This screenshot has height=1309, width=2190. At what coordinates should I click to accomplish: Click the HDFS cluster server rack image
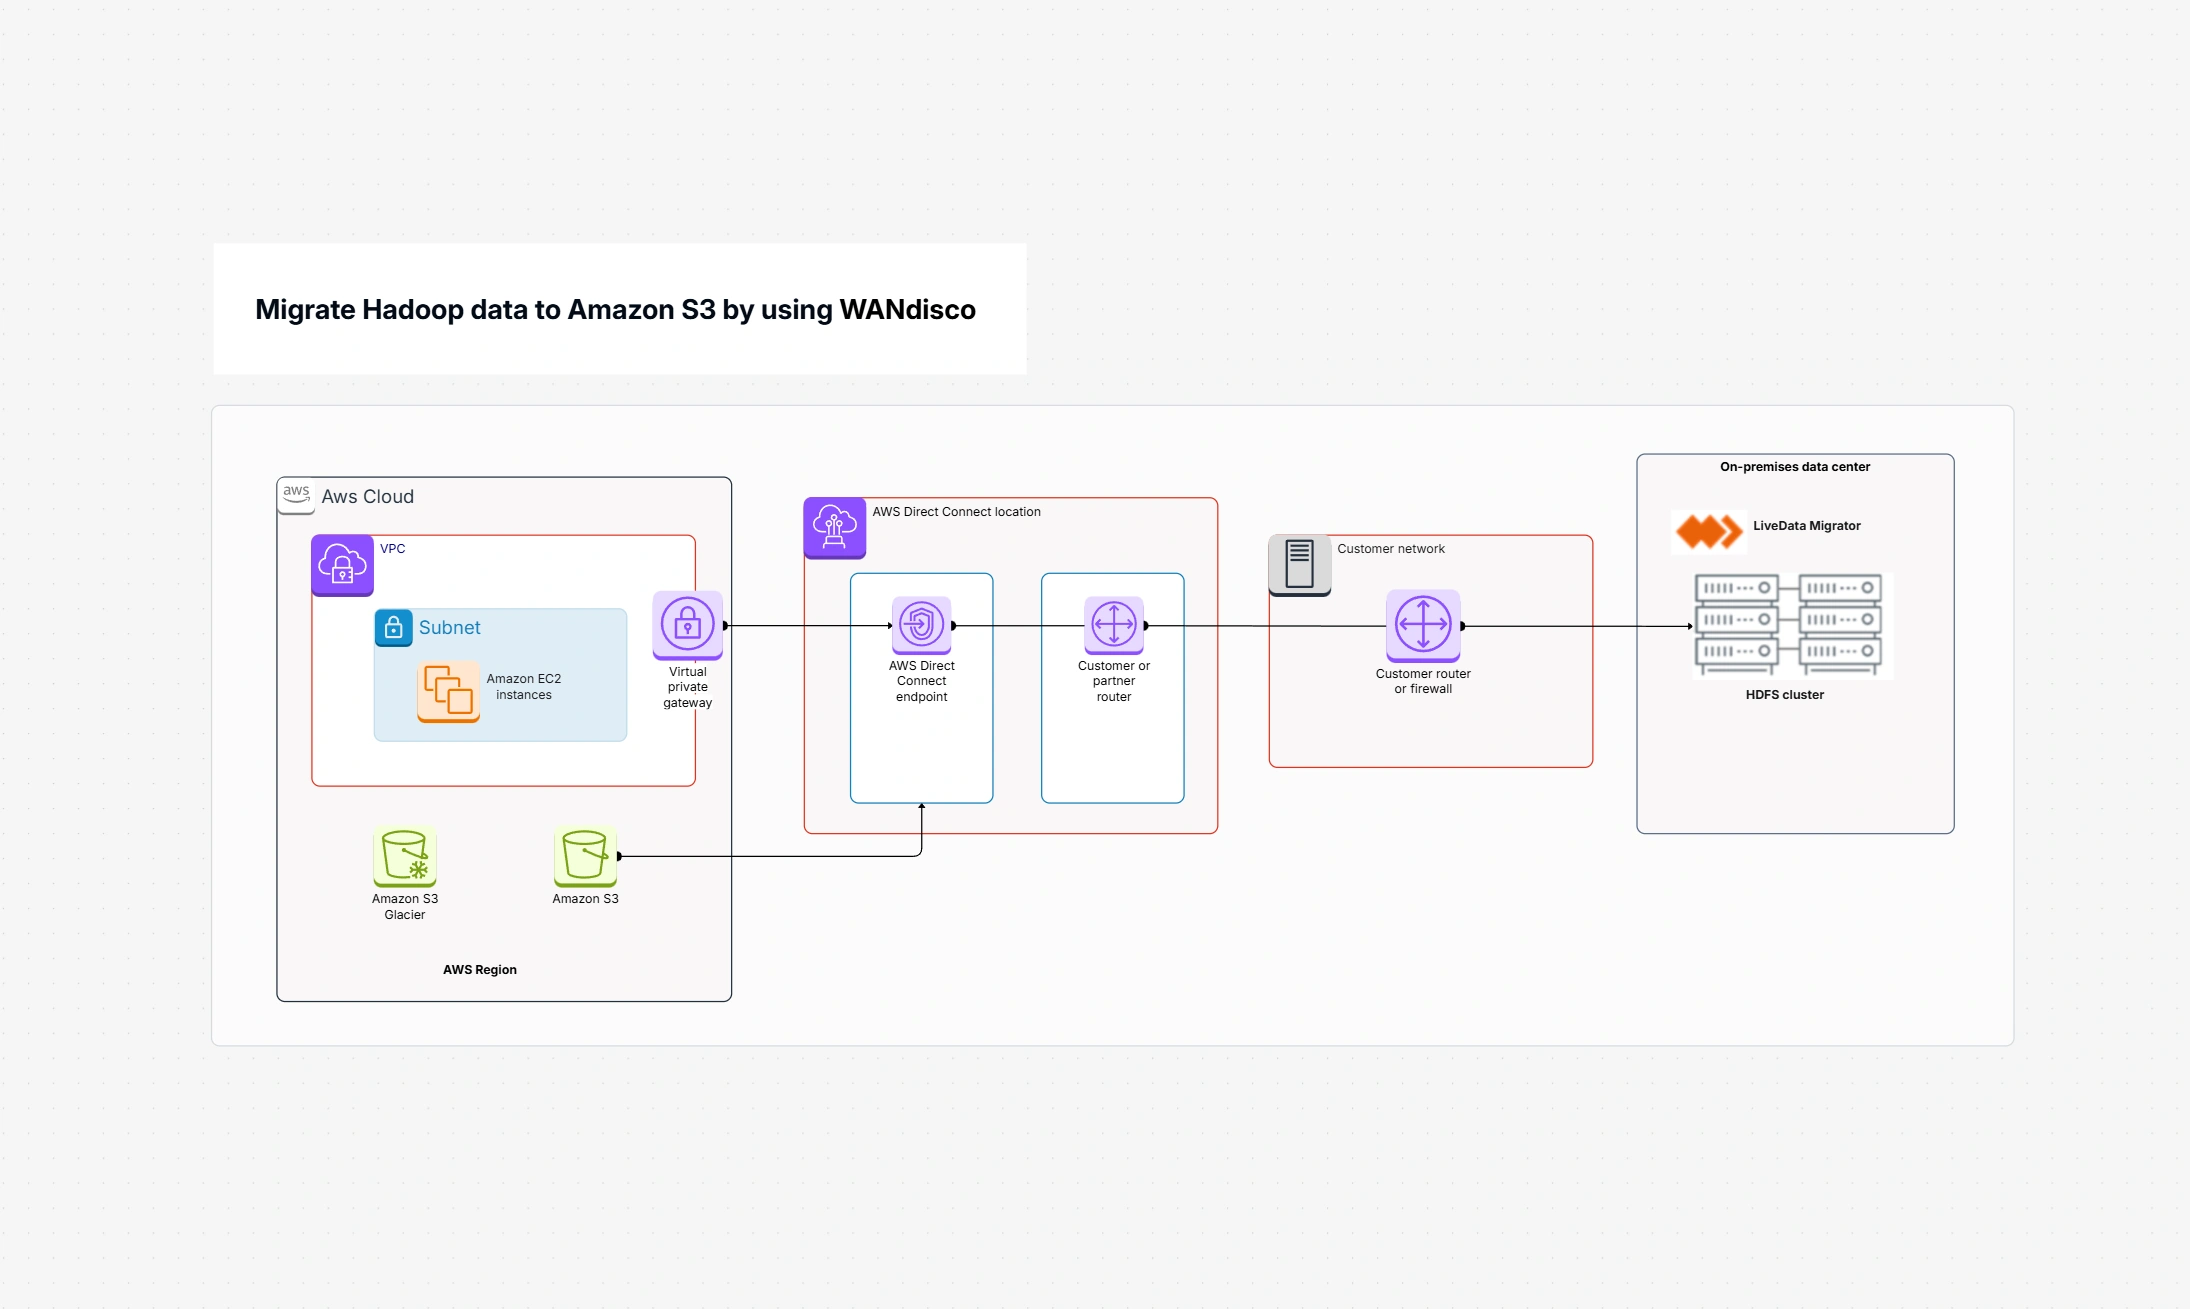(x=1792, y=626)
